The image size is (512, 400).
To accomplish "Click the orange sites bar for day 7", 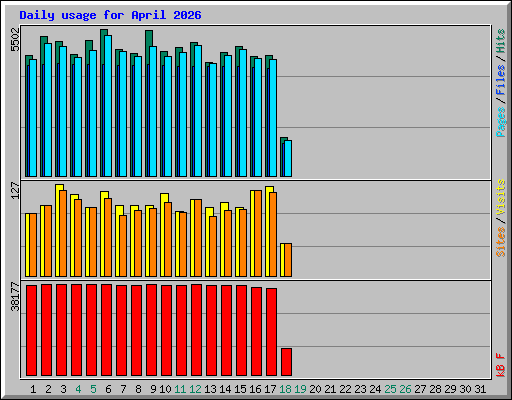I will pos(123,246).
